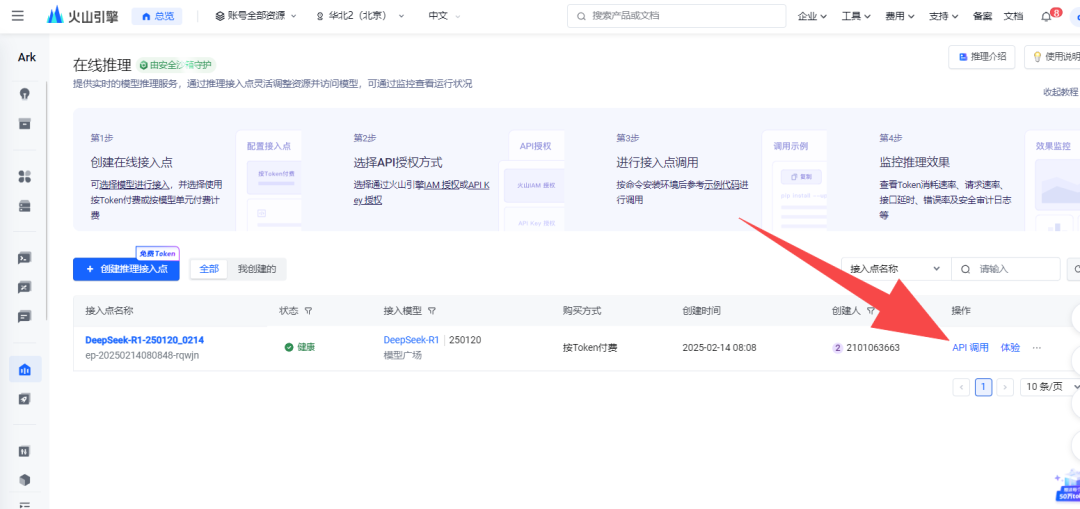This screenshot has height=509, width=1080.
Task: Click the 体验 link
Action: pos(1010,348)
